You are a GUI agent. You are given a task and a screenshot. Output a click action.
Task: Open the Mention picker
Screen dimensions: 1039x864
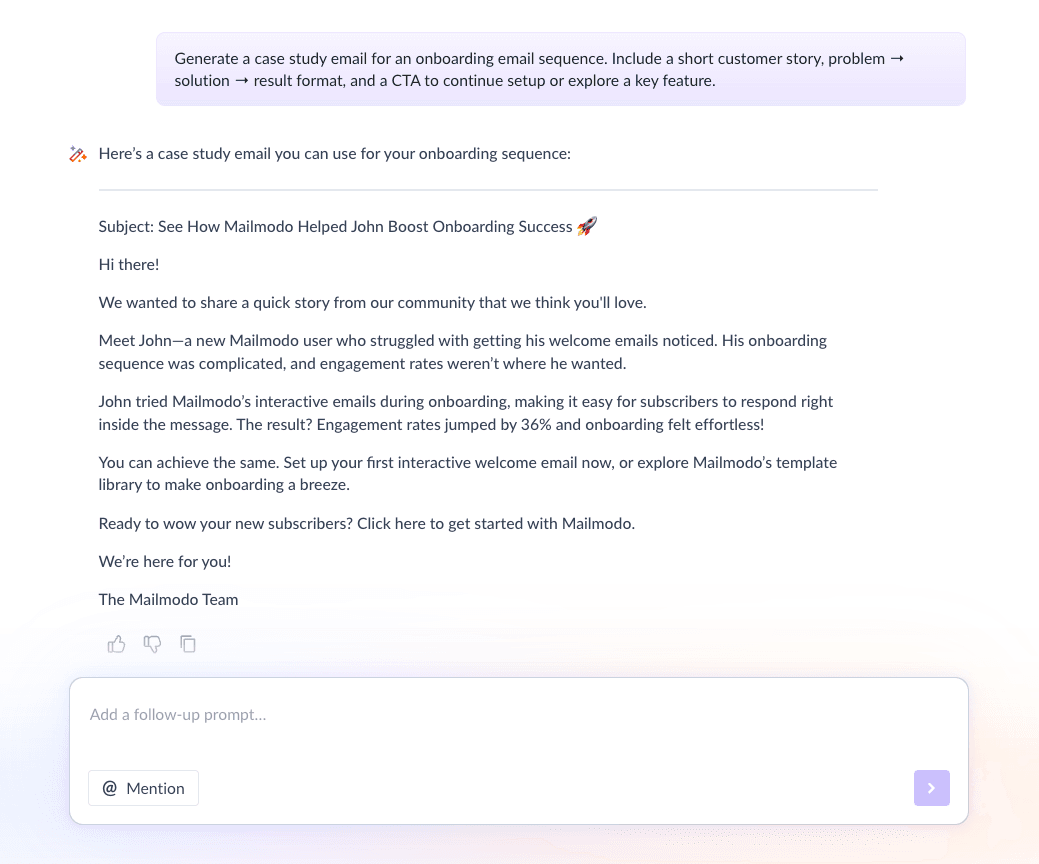[143, 788]
